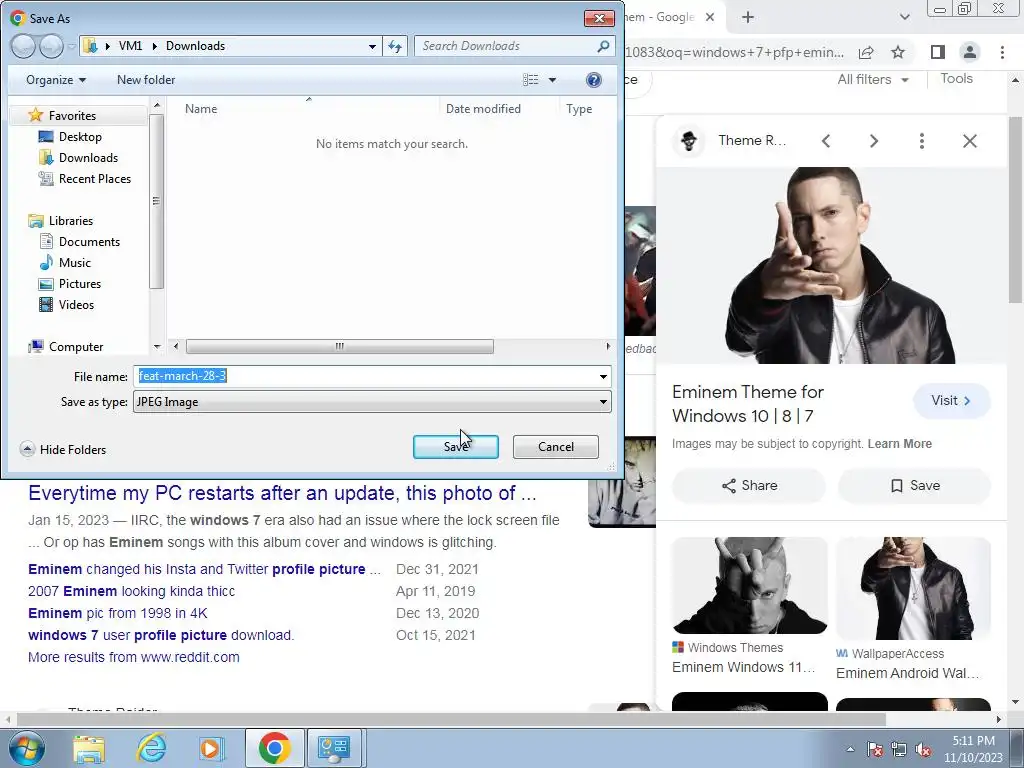Viewport: 1024px width, 768px height.
Task: Open a new Chrome tab with plus button
Action: tap(748, 18)
